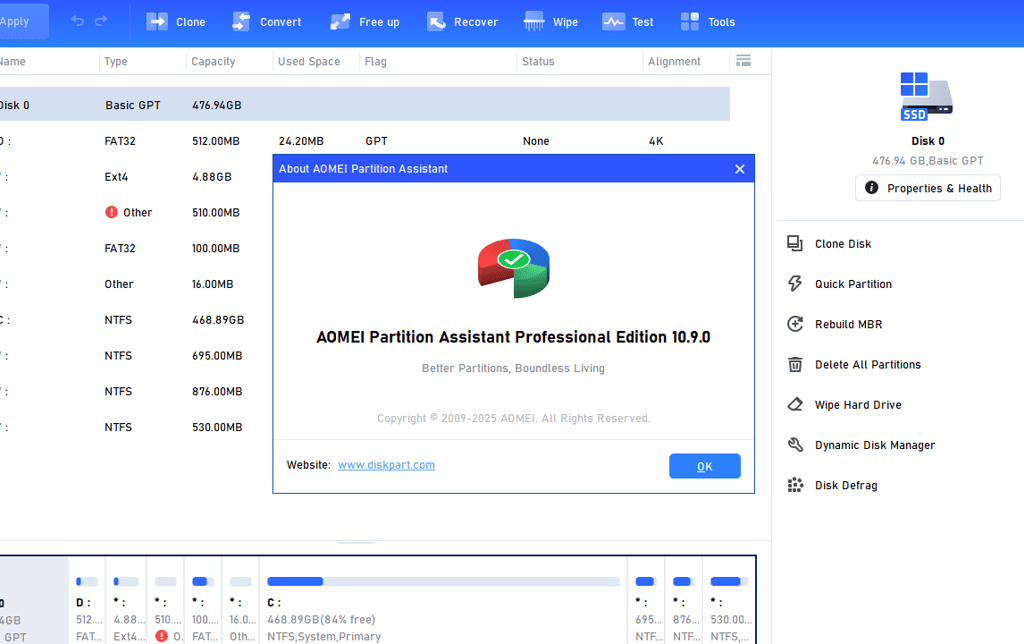
Task: Select the NTFS 876.00MB partition row
Action: pos(136,391)
